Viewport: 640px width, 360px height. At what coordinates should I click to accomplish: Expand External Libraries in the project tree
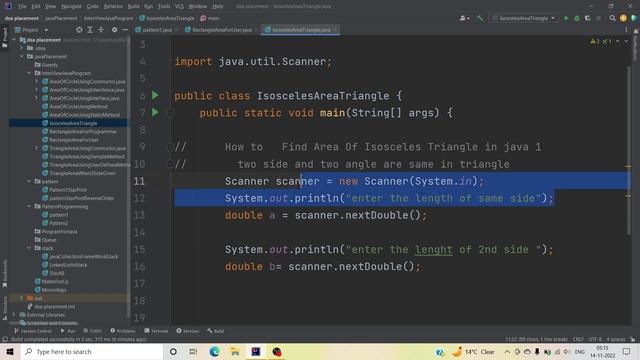click(x=15, y=315)
